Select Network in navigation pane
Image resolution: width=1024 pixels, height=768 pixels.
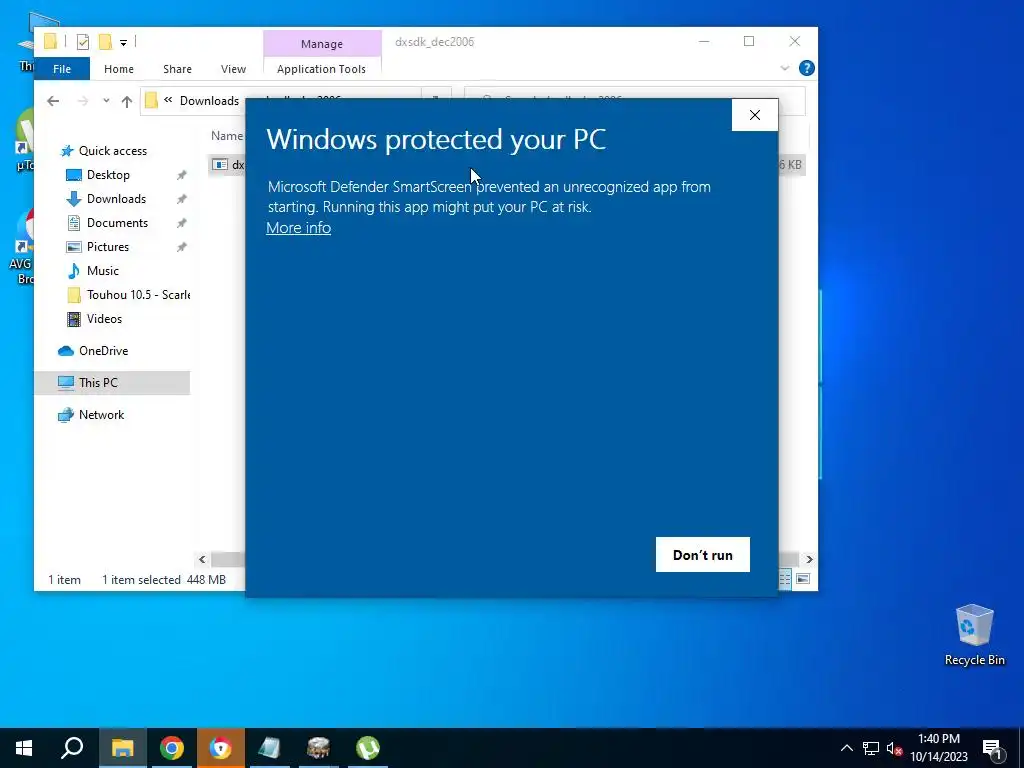[x=101, y=415]
